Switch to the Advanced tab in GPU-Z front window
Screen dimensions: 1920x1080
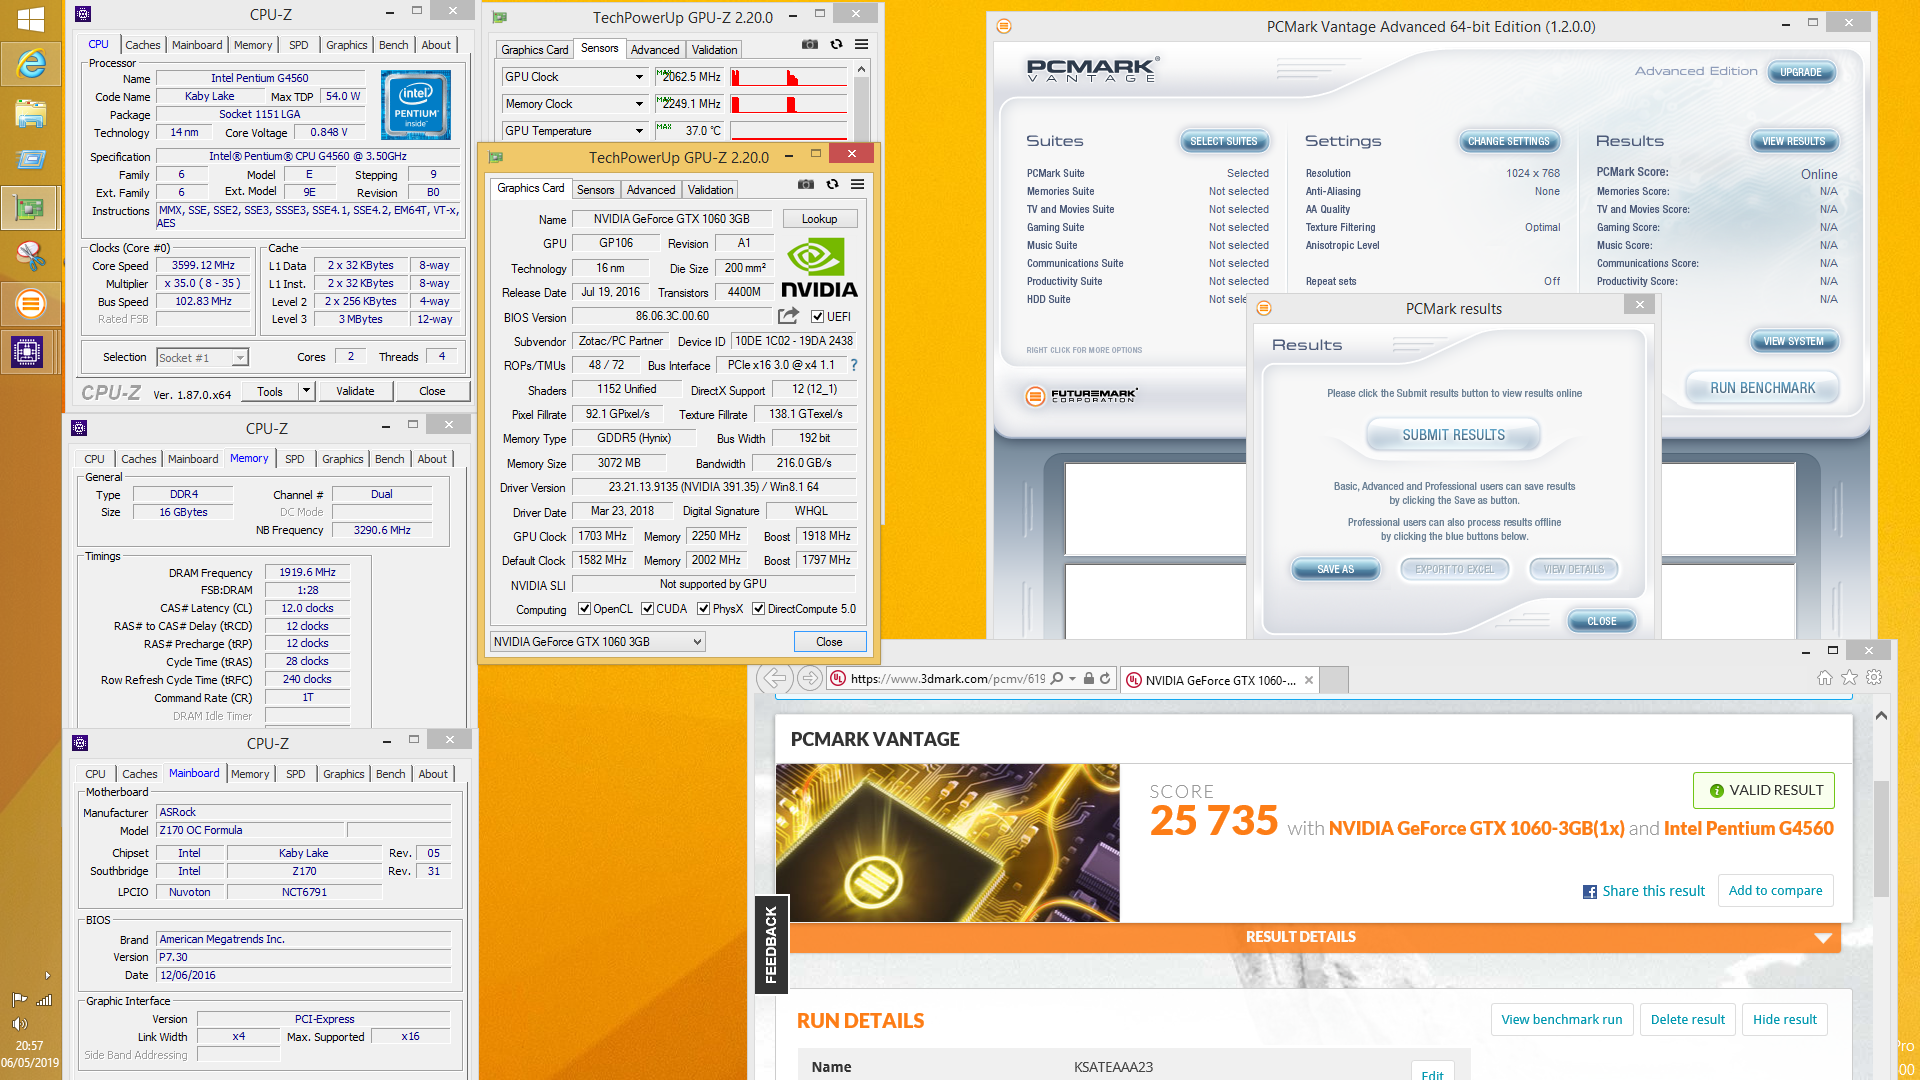click(651, 190)
